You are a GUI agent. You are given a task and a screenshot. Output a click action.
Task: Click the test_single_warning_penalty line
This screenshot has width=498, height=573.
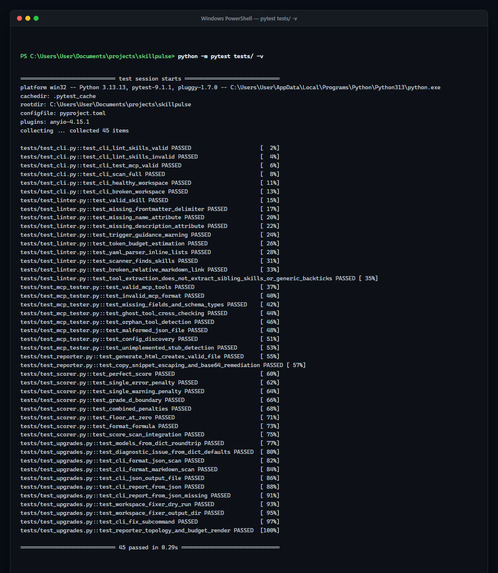[150, 391]
